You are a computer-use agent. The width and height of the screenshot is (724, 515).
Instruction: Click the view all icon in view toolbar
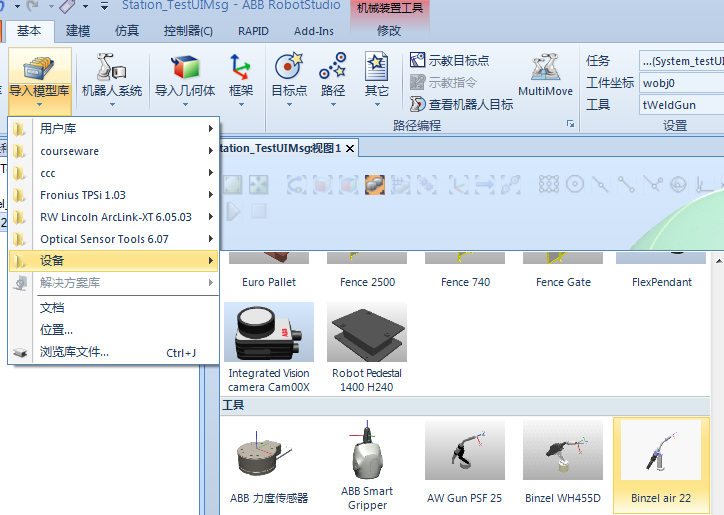click(x=233, y=185)
